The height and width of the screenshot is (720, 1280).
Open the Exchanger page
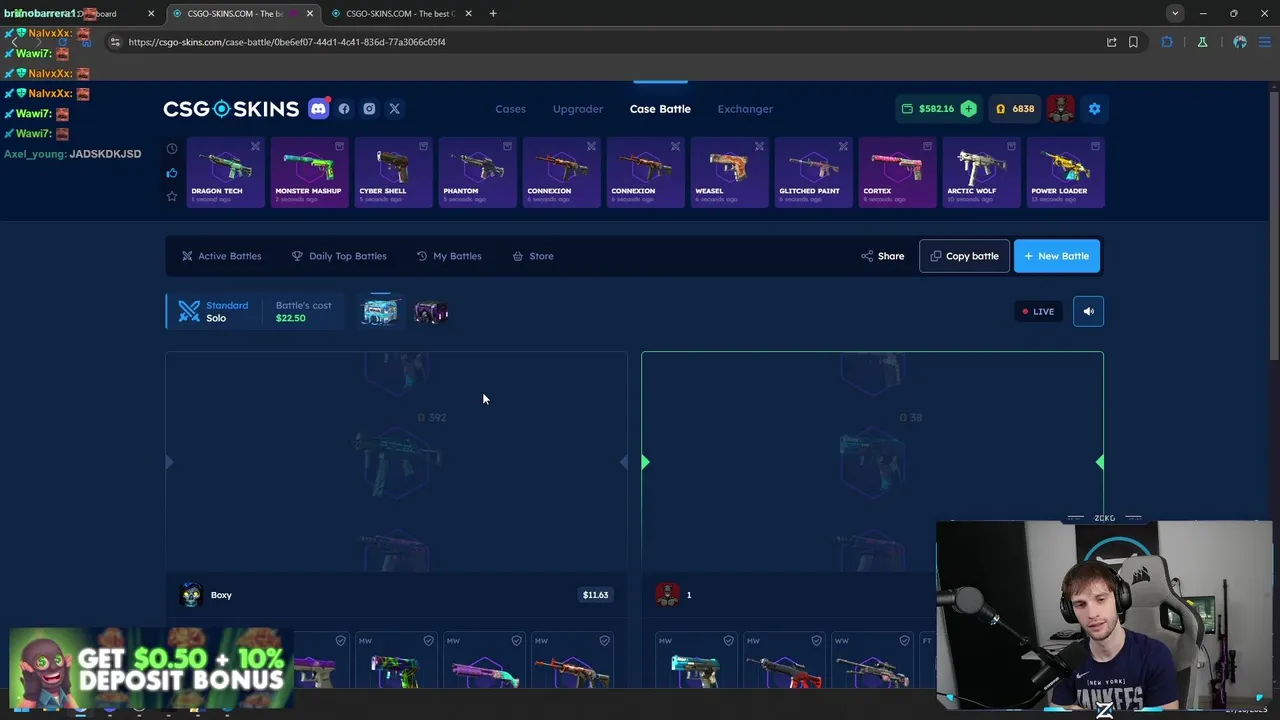click(x=745, y=109)
